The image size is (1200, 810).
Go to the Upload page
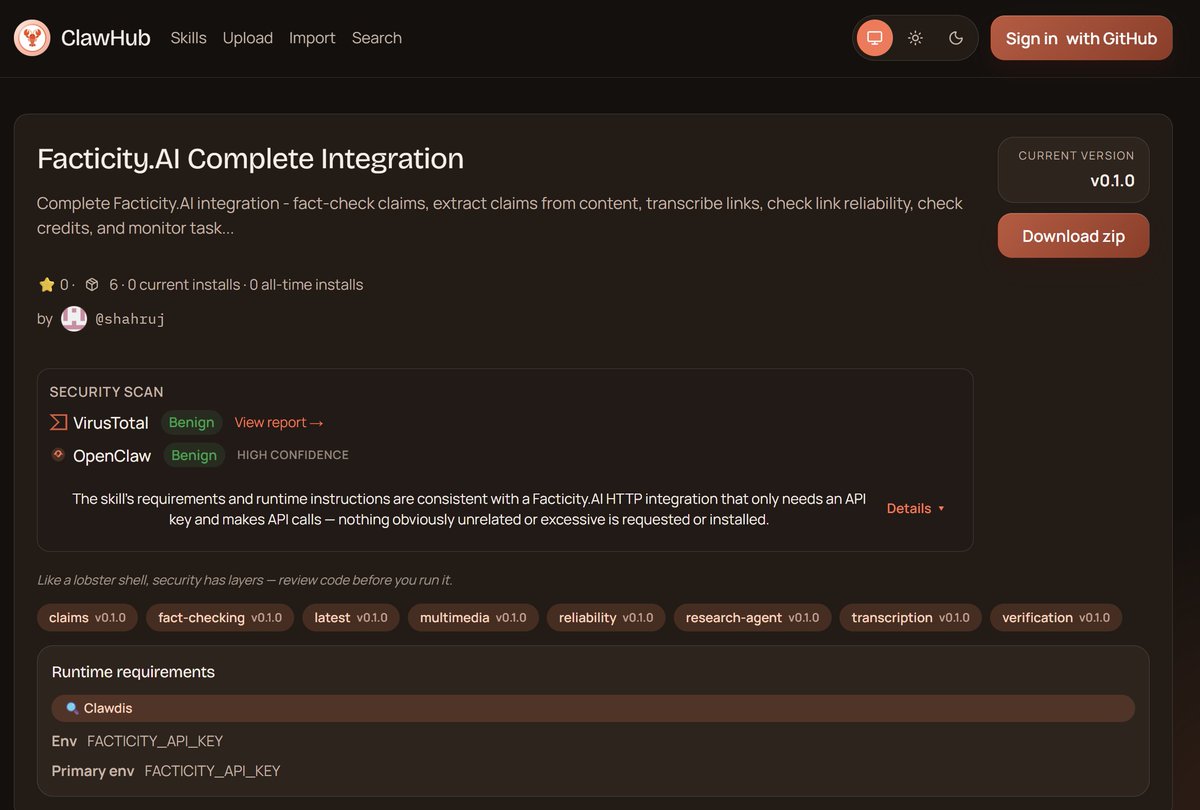(248, 38)
